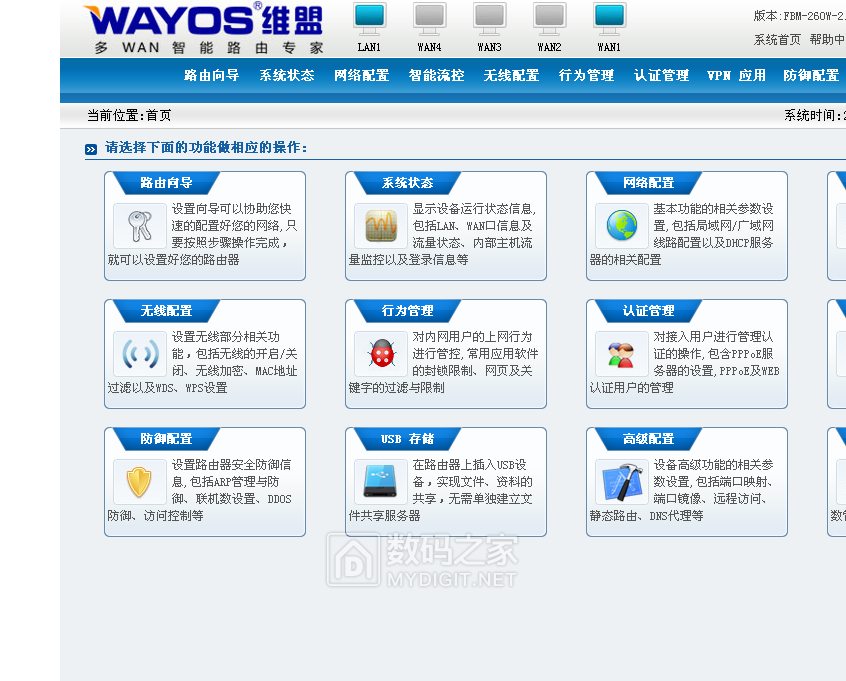This screenshot has width=846, height=681.
Task: Click the LAN1 port status icon
Action: coord(369,20)
